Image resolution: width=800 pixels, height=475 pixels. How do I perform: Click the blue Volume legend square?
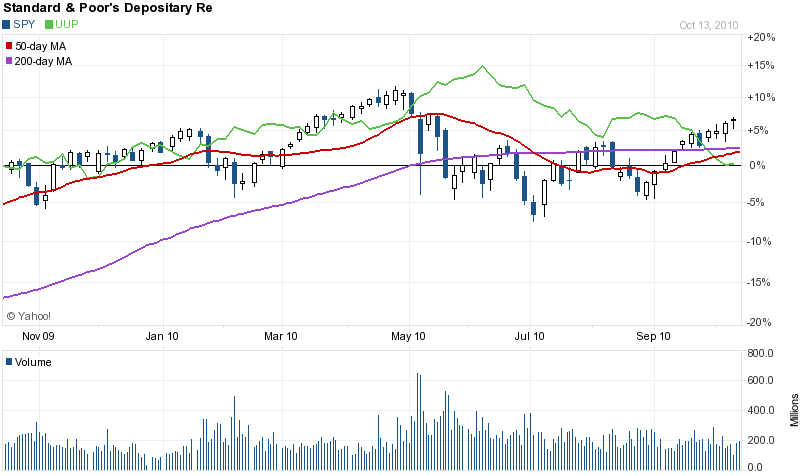click(9, 362)
